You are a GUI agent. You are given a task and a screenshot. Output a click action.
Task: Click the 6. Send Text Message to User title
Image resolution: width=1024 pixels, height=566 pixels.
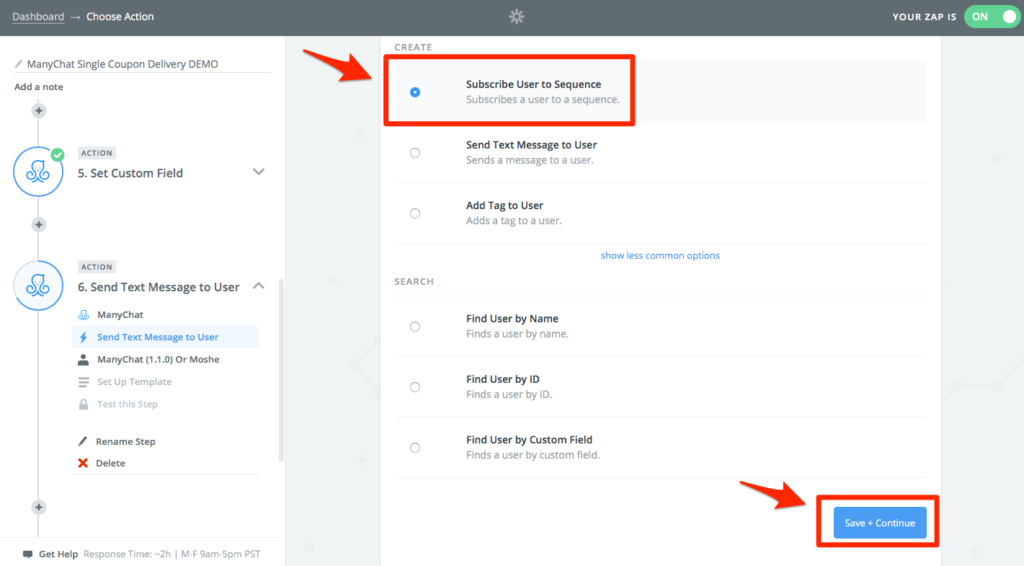point(159,287)
